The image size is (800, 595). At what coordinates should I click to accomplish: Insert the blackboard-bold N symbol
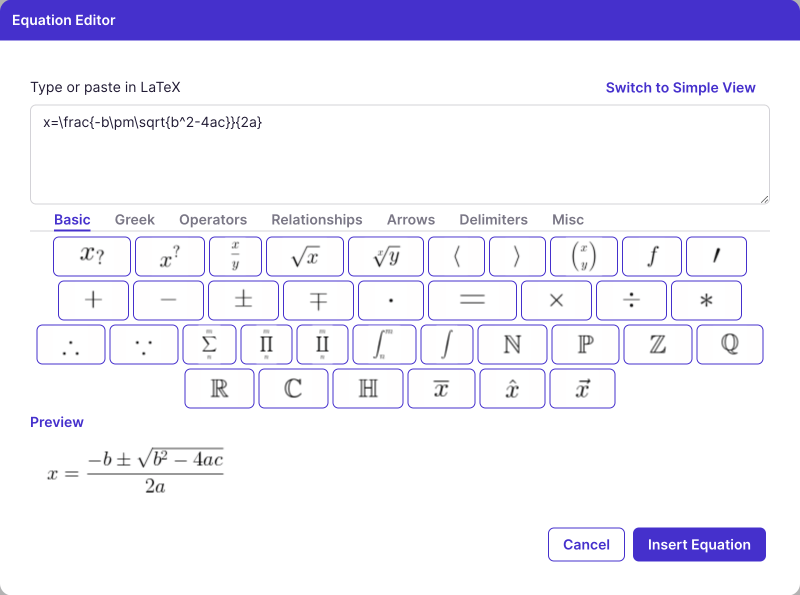[512, 344]
